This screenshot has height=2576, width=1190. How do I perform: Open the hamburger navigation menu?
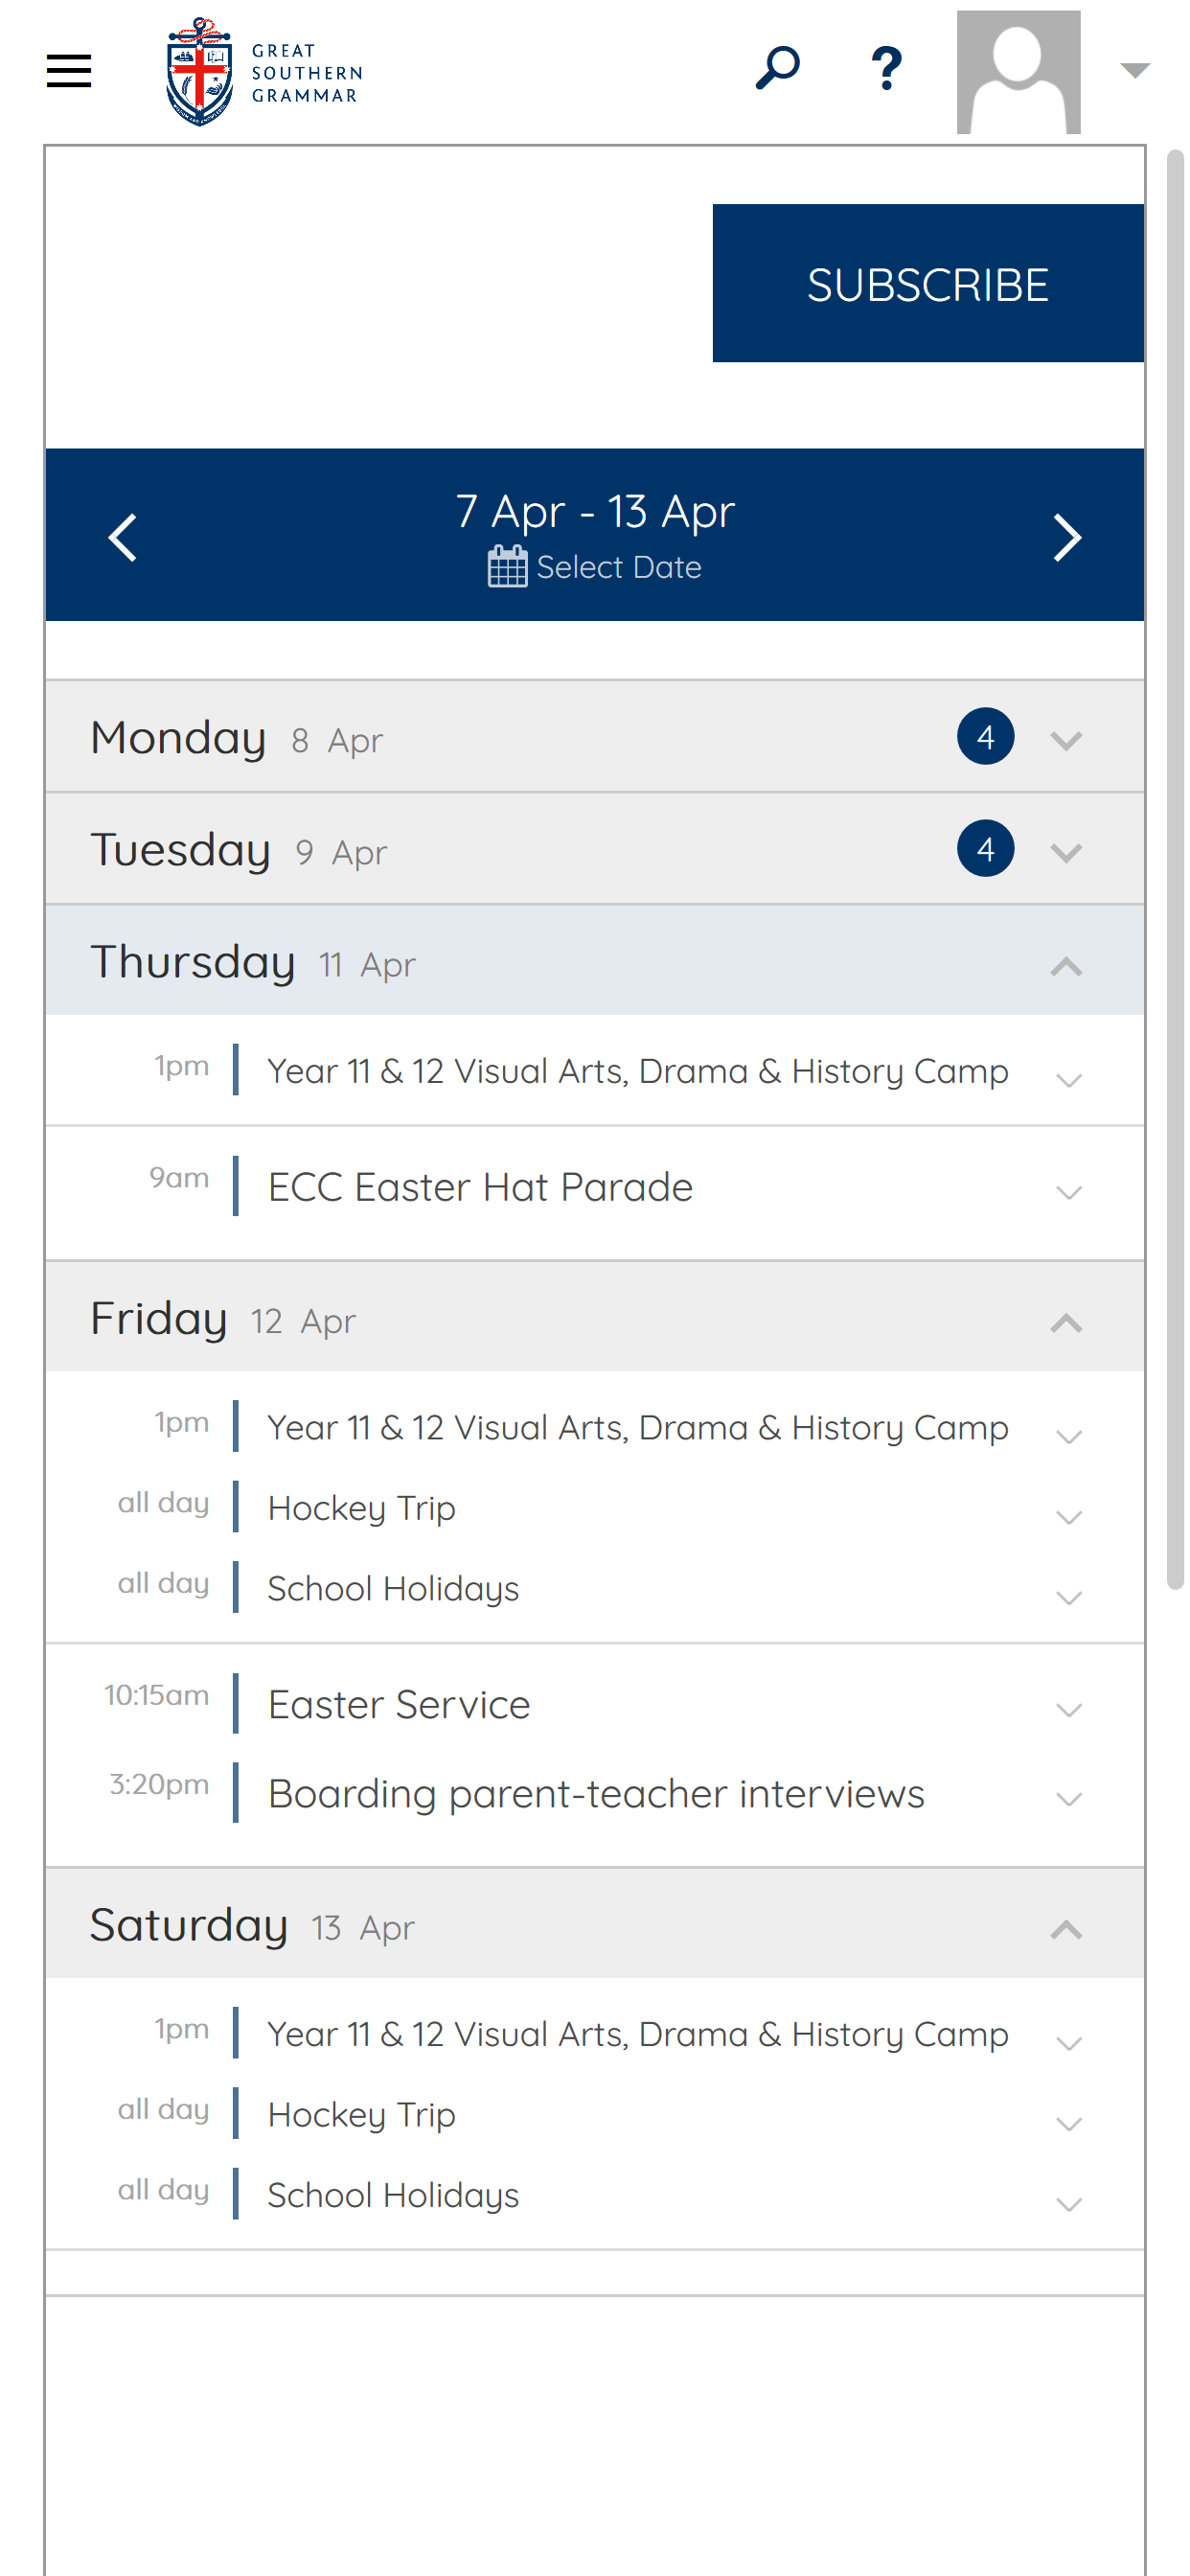pyautogui.click(x=68, y=70)
